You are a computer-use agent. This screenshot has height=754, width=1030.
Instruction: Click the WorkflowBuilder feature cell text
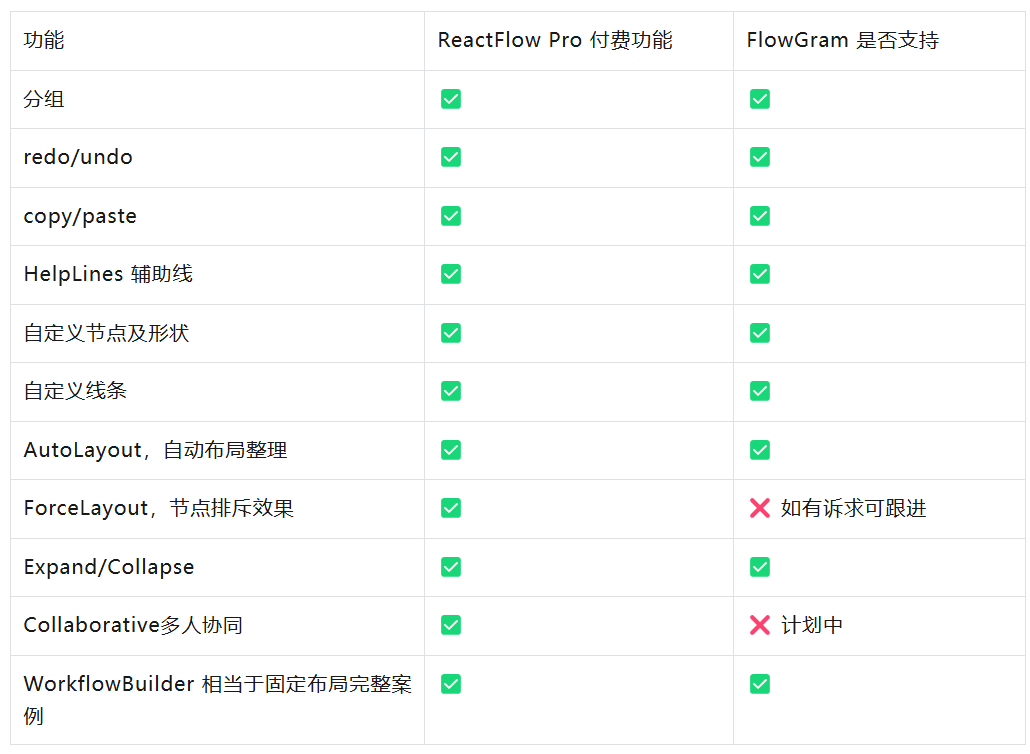tap(217, 685)
